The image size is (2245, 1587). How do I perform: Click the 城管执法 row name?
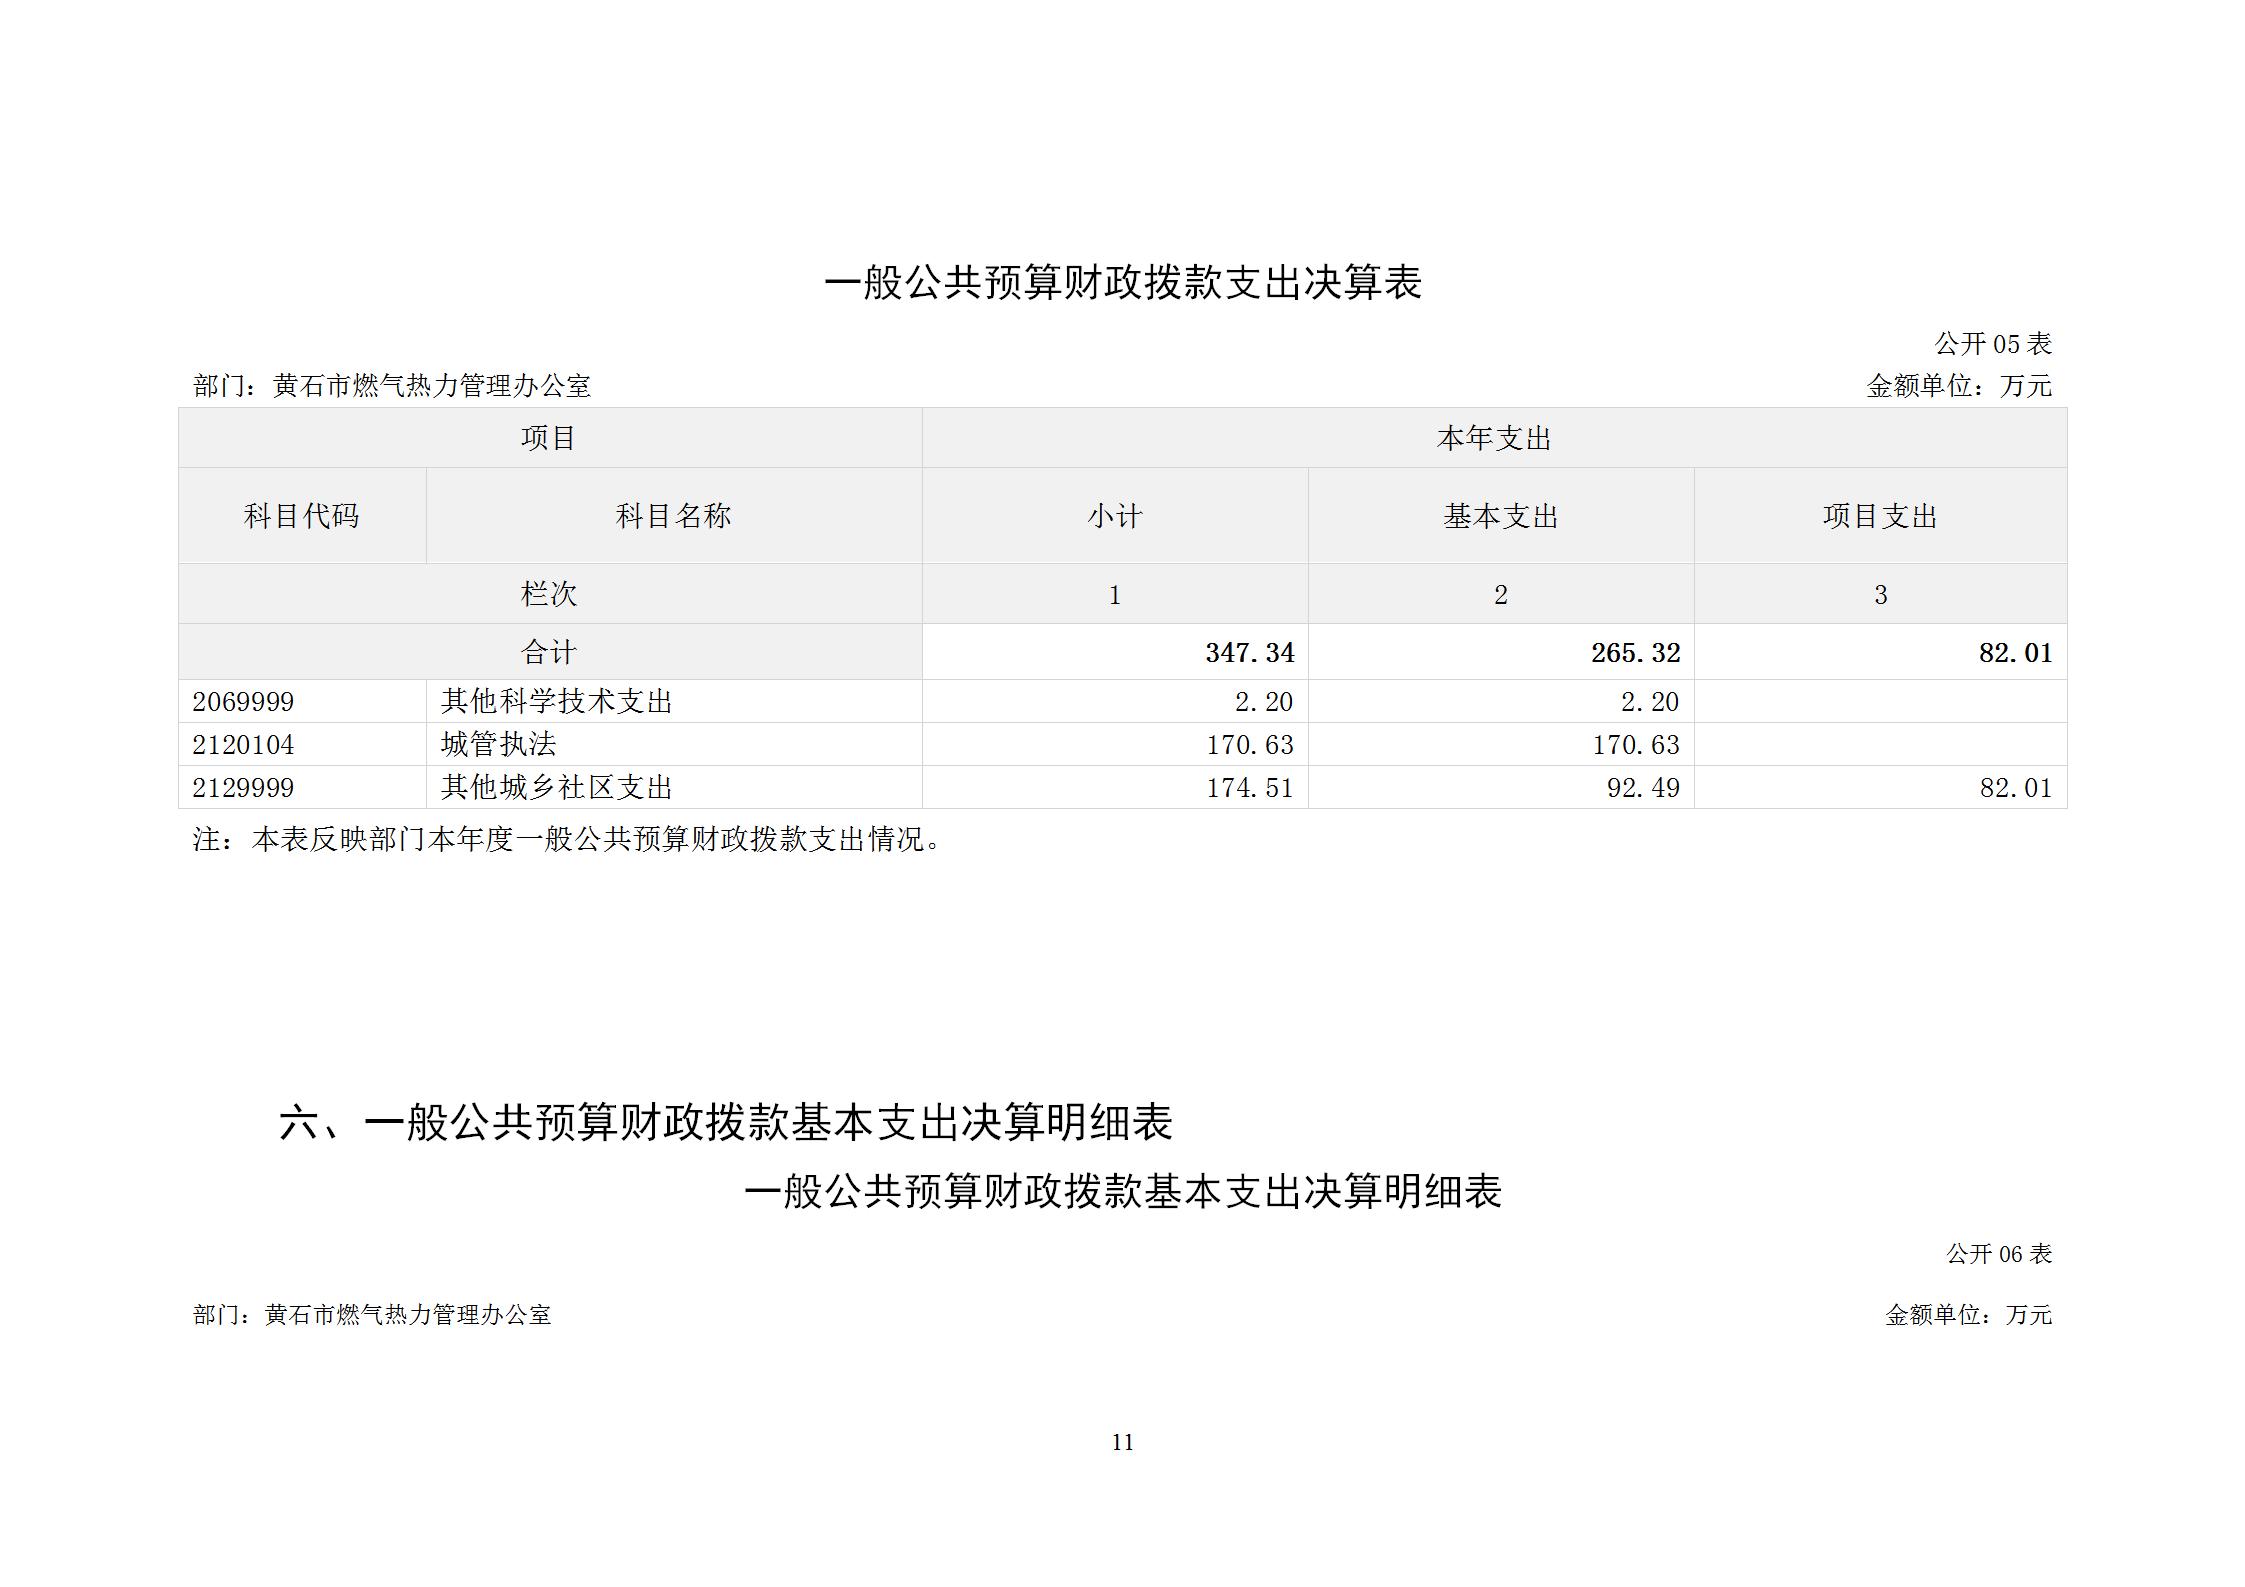(498, 744)
